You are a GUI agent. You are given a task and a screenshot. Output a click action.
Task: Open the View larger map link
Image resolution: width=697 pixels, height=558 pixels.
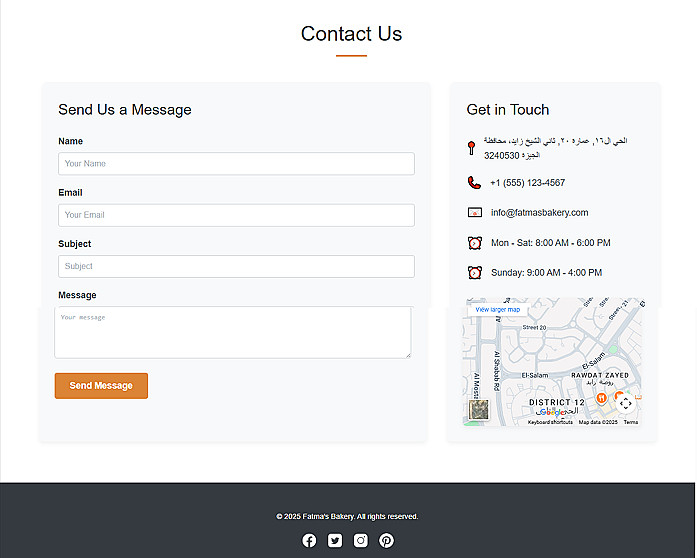(497, 309)
